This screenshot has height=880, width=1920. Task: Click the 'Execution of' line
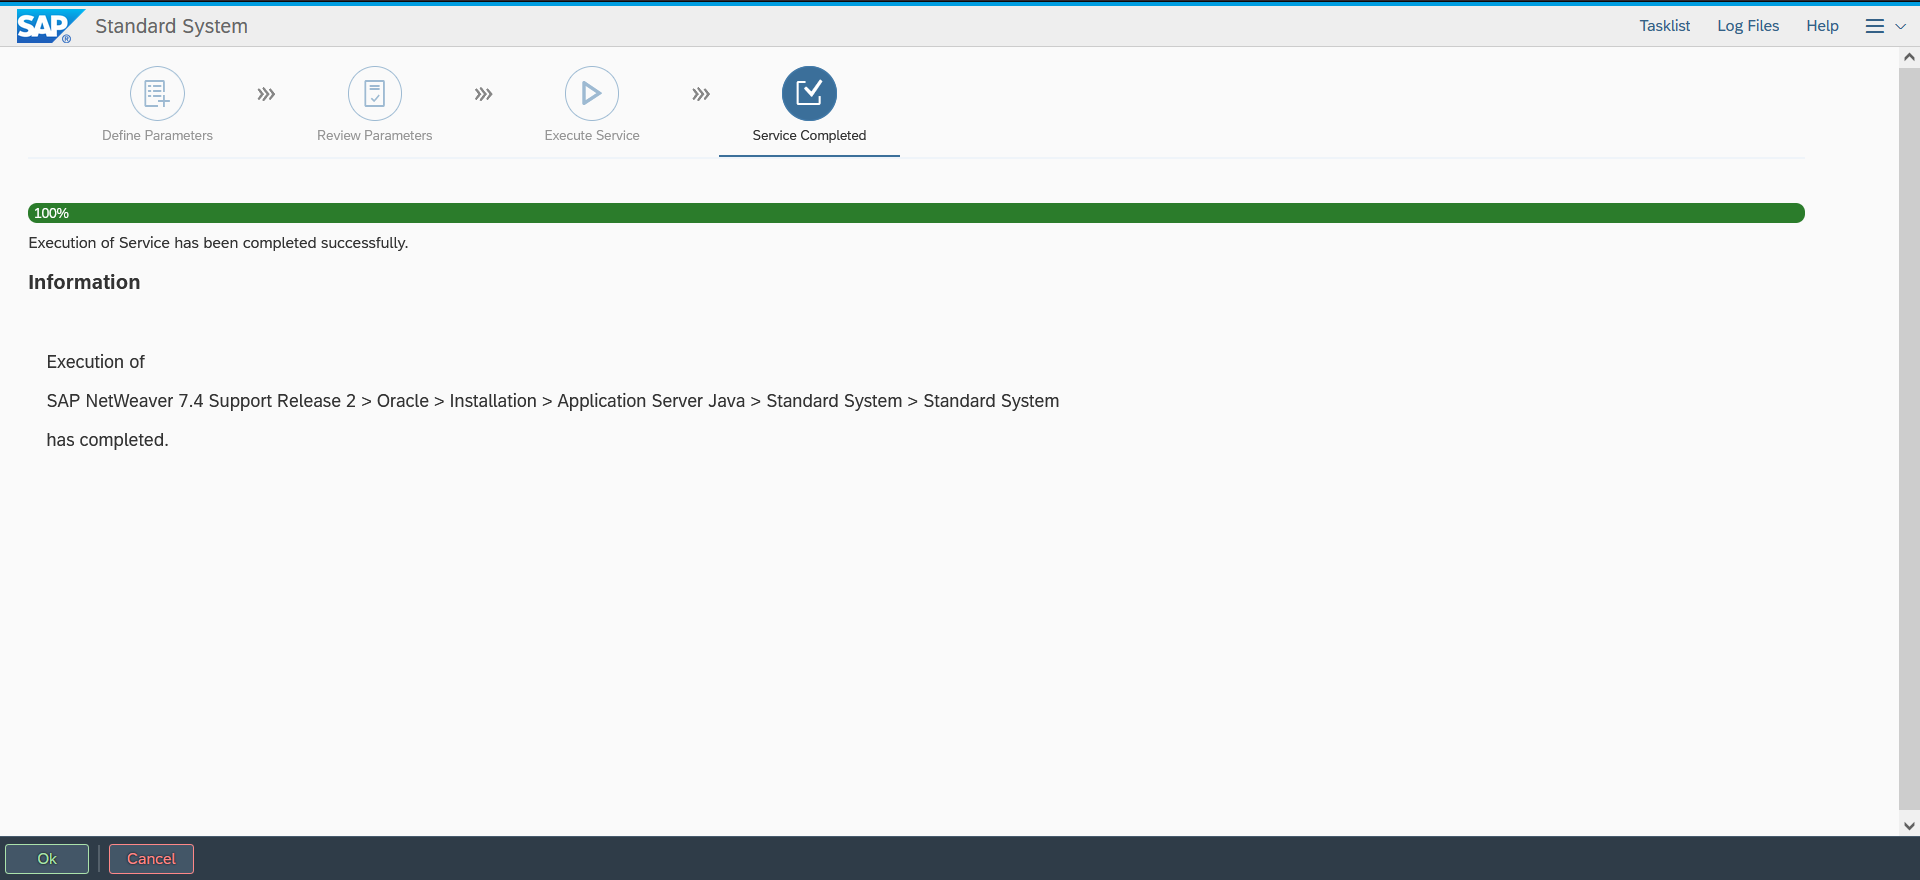[95, 362]
